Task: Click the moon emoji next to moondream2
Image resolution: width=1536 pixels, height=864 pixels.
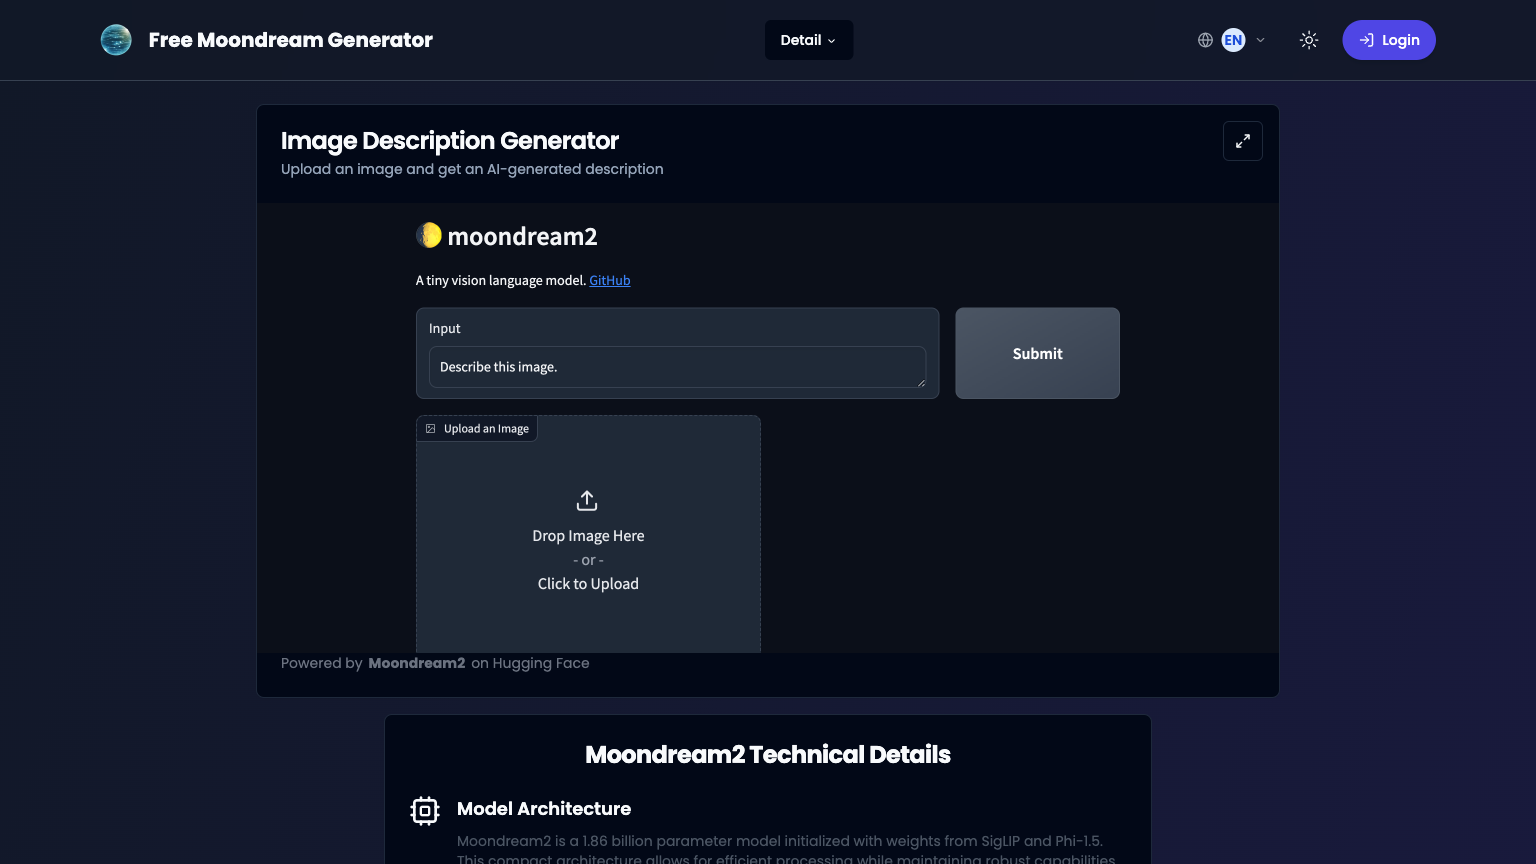Action: point(428,235)
